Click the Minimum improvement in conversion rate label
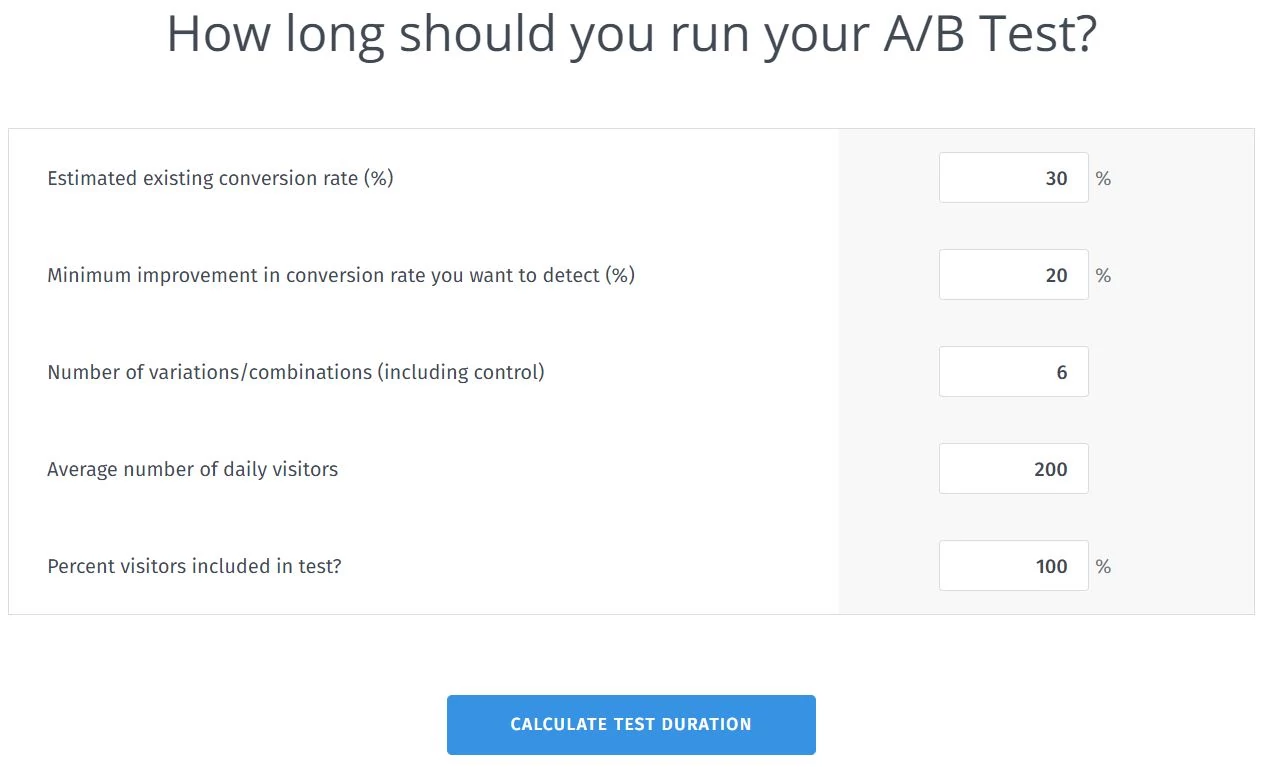1265x767 pixels. 340,275
